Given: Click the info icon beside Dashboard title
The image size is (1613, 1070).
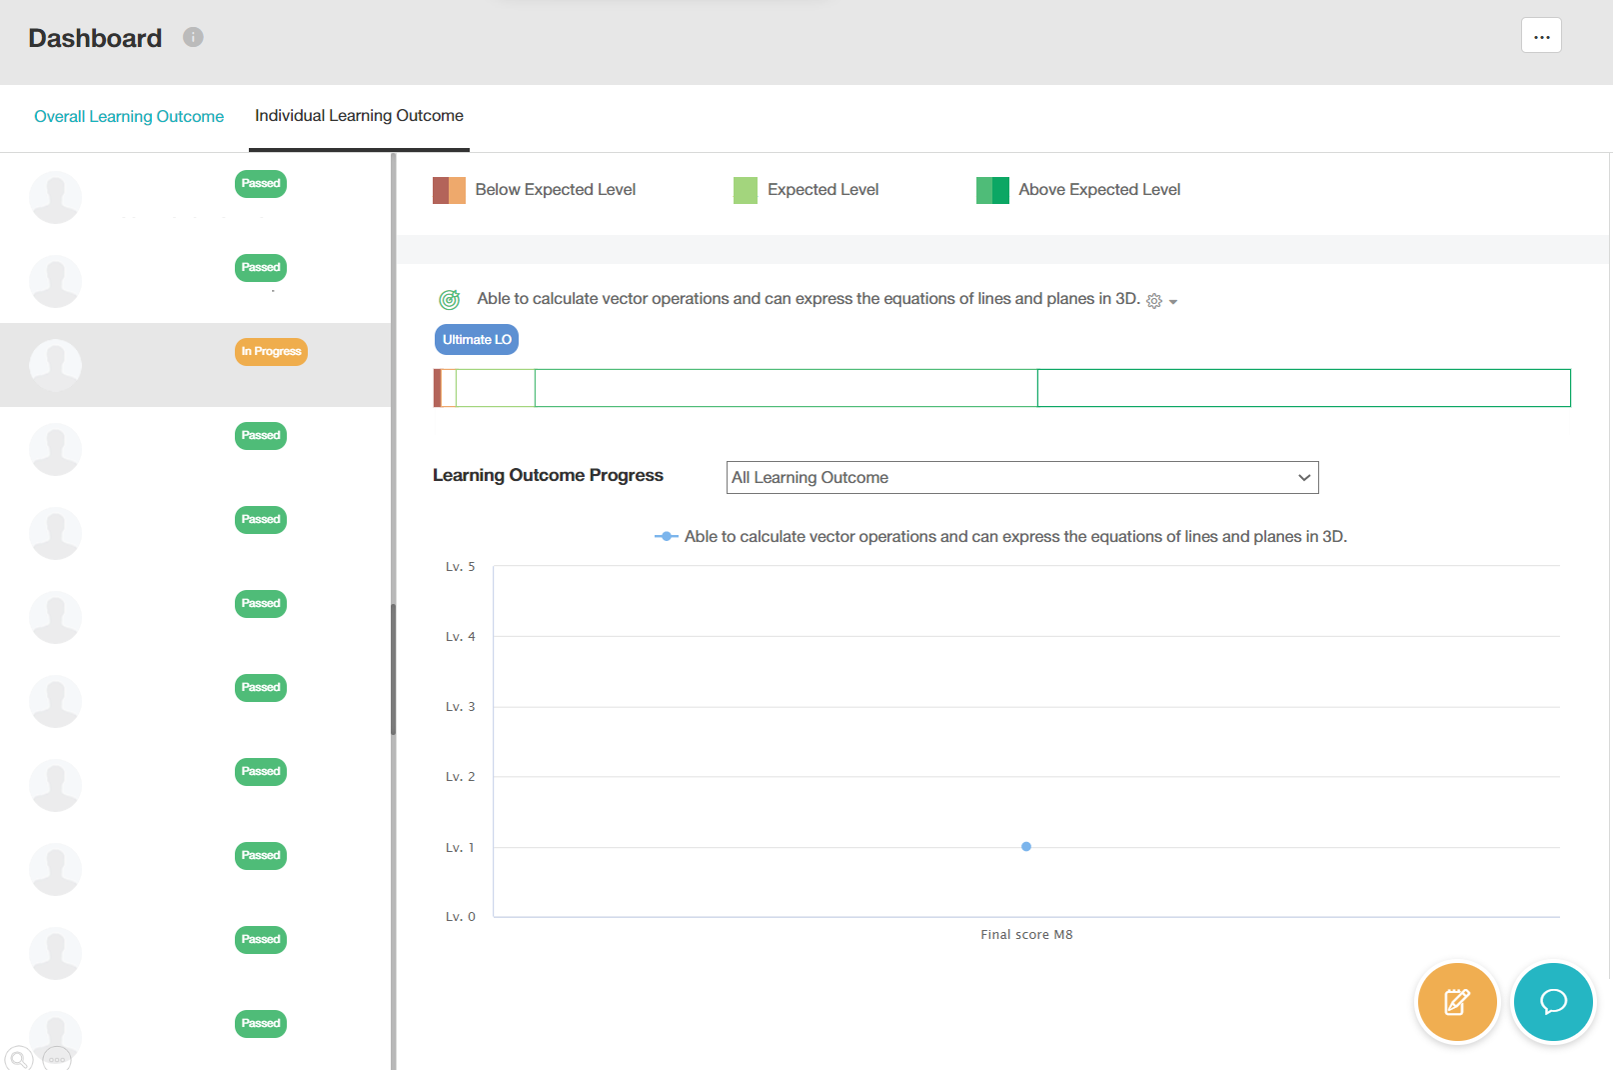Looking at the screenshot, I should pyautogui.click(x=193, y=37).
